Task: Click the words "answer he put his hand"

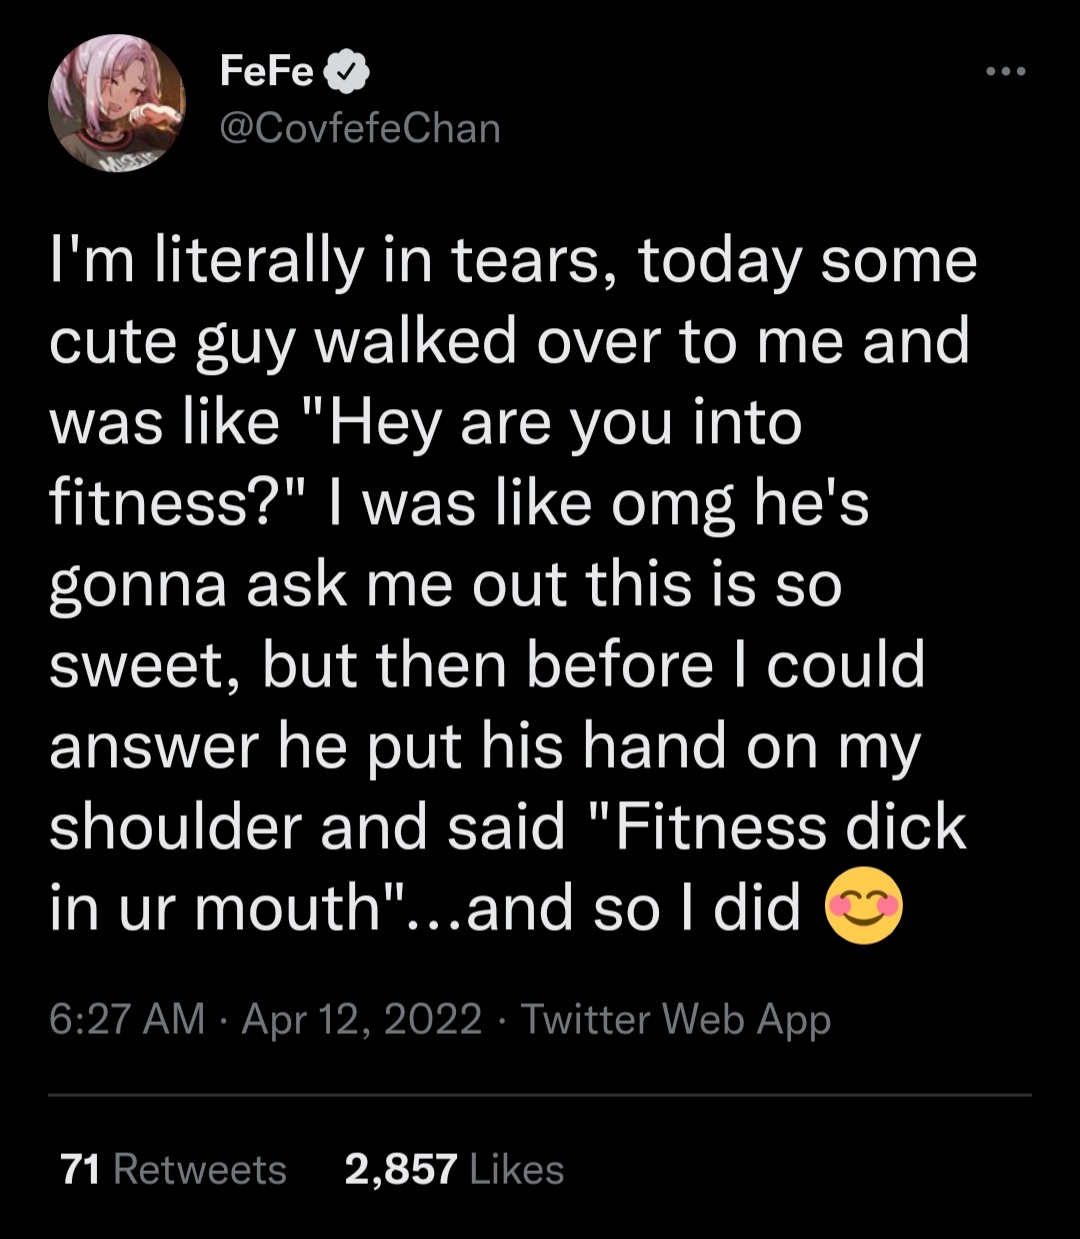Action: click(387, 748)
